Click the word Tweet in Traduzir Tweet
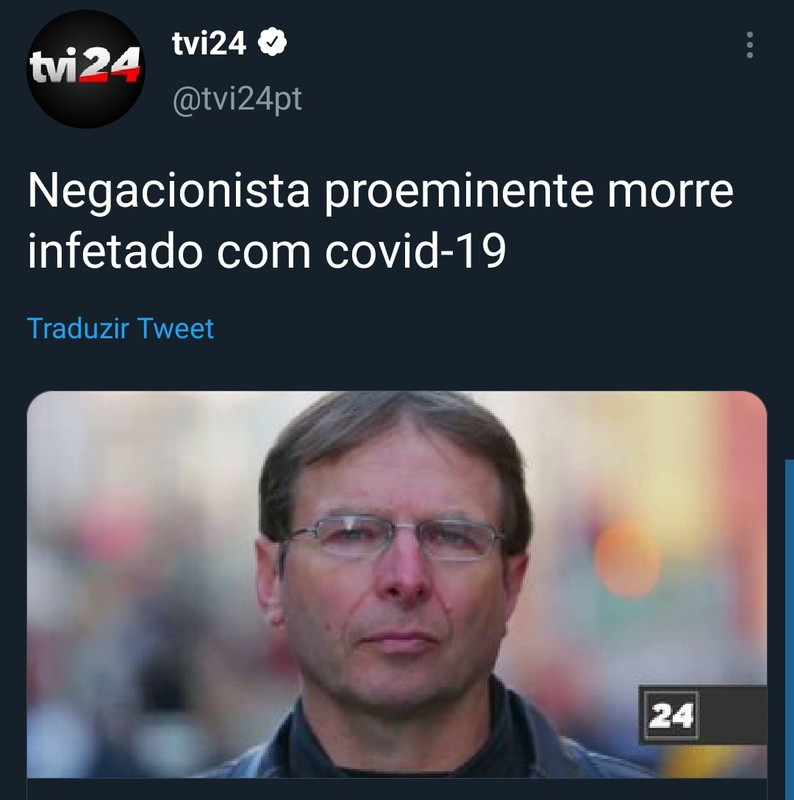 [x=176, y=328]
